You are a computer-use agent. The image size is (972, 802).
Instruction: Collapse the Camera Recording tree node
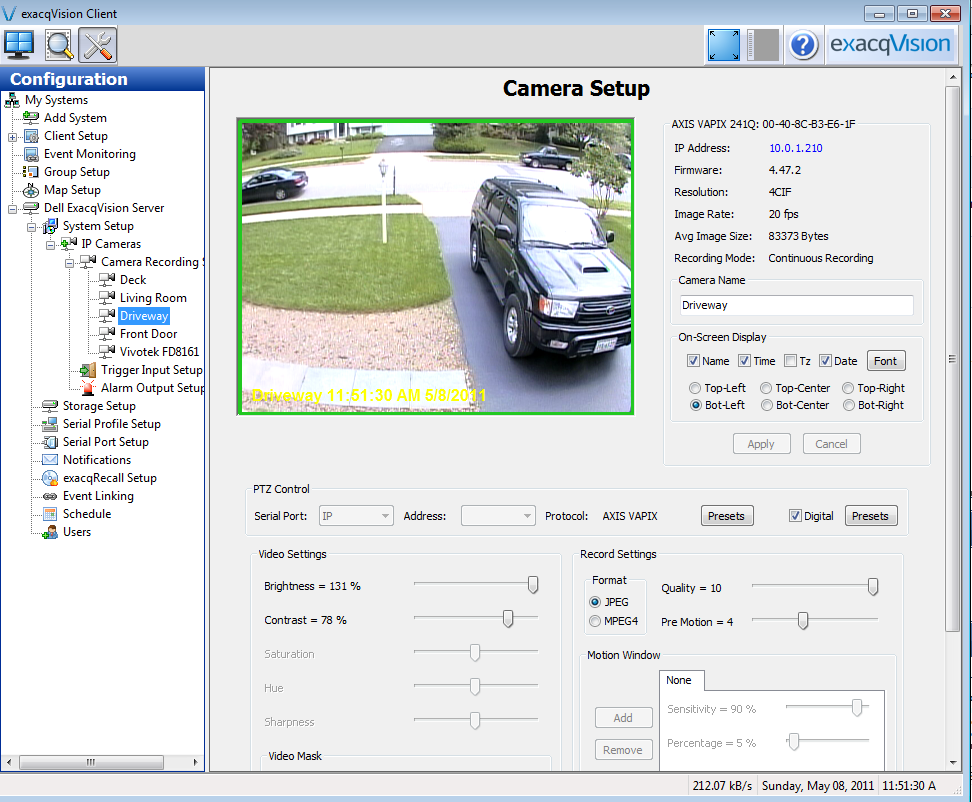(x=69, y=263)
